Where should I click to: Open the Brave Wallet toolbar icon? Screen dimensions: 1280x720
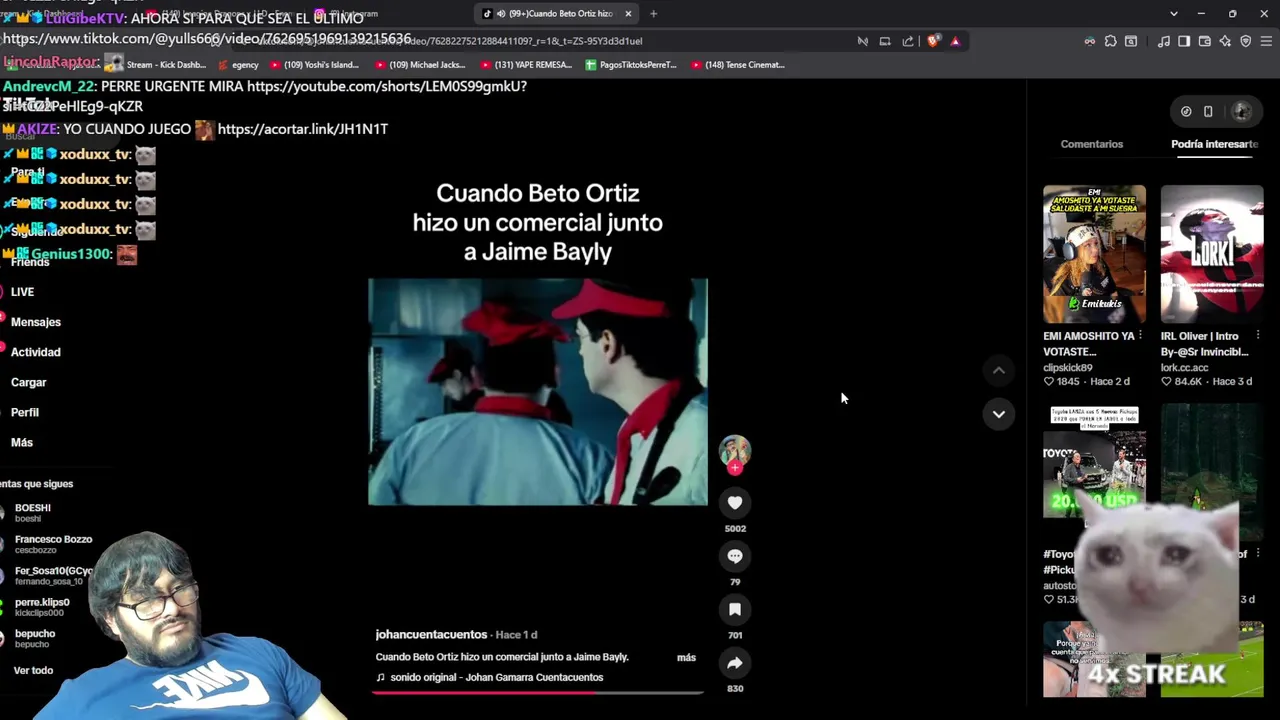(1205, 41)
